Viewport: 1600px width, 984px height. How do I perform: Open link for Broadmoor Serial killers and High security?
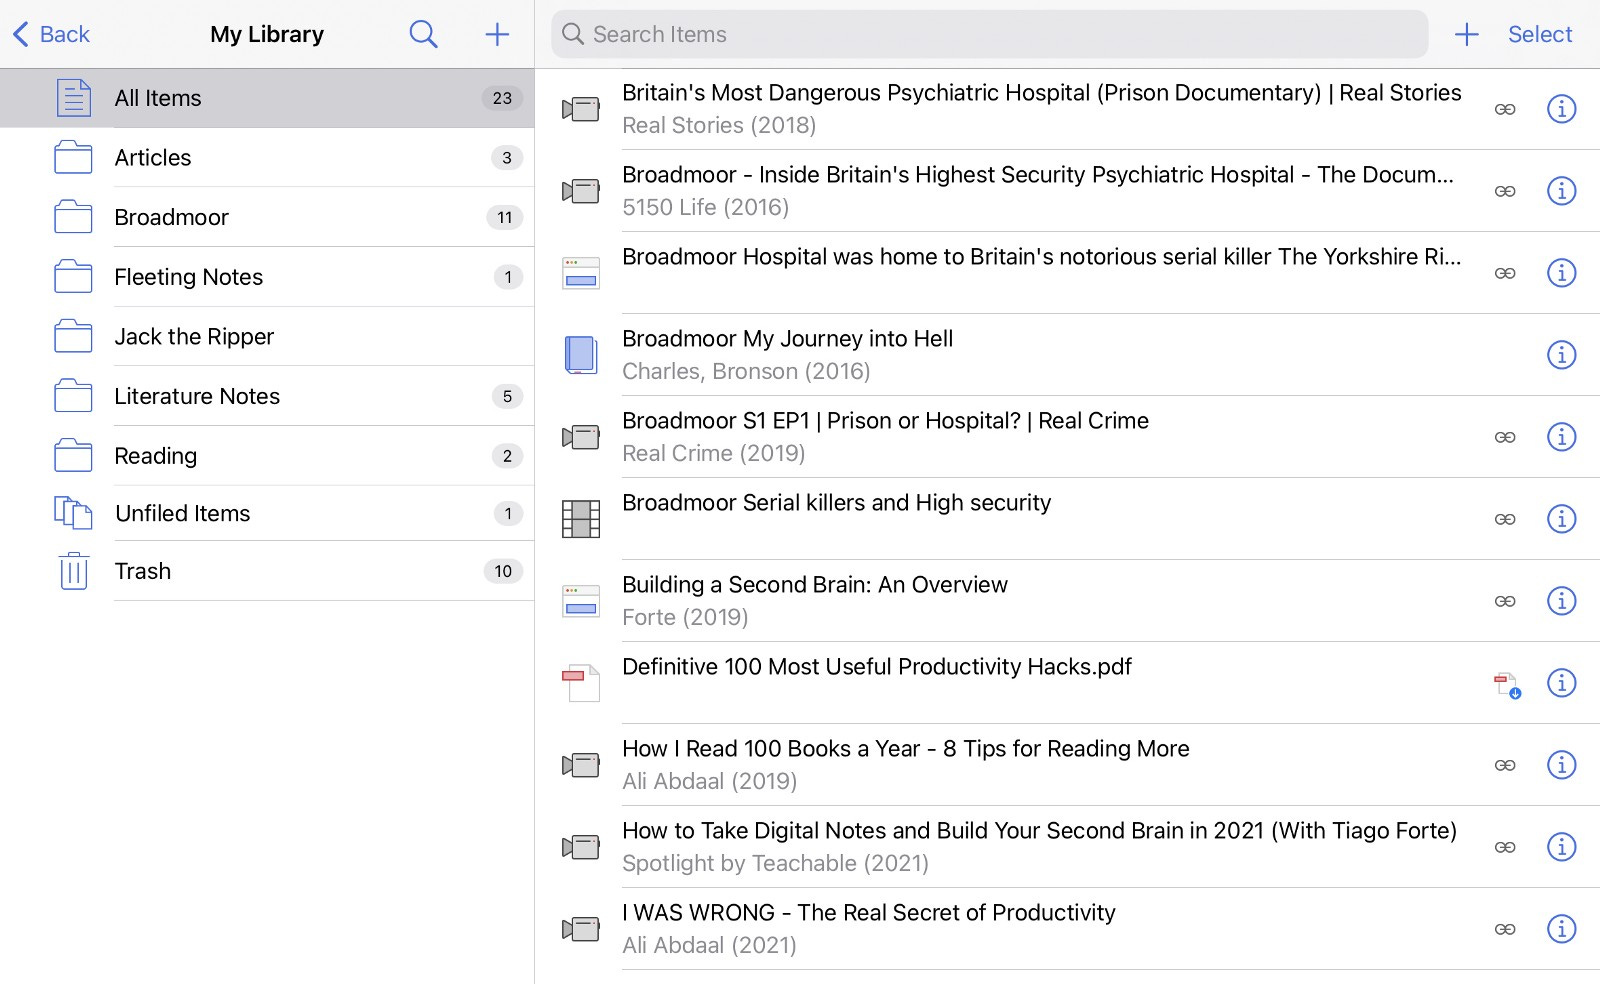tap(1505, 519)
